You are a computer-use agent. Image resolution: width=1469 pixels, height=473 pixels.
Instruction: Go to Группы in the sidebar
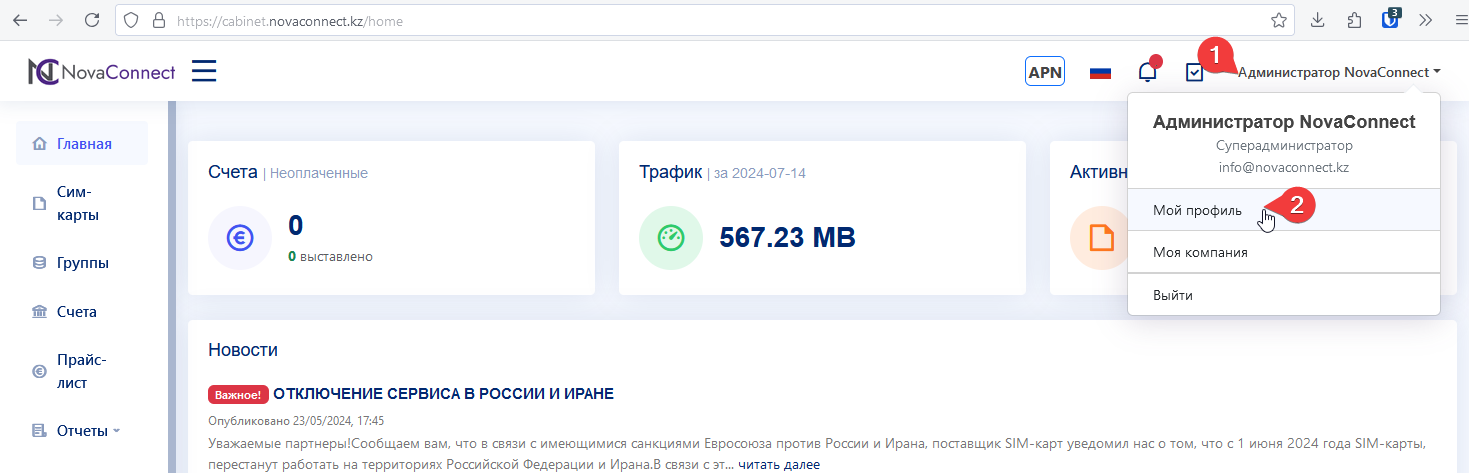[82, 263]
